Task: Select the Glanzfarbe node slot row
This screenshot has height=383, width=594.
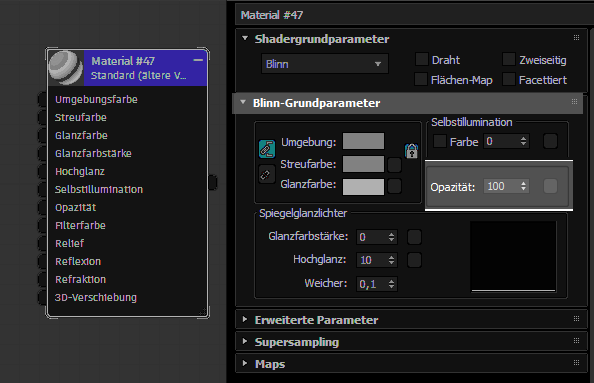Action: pos(127,135)
